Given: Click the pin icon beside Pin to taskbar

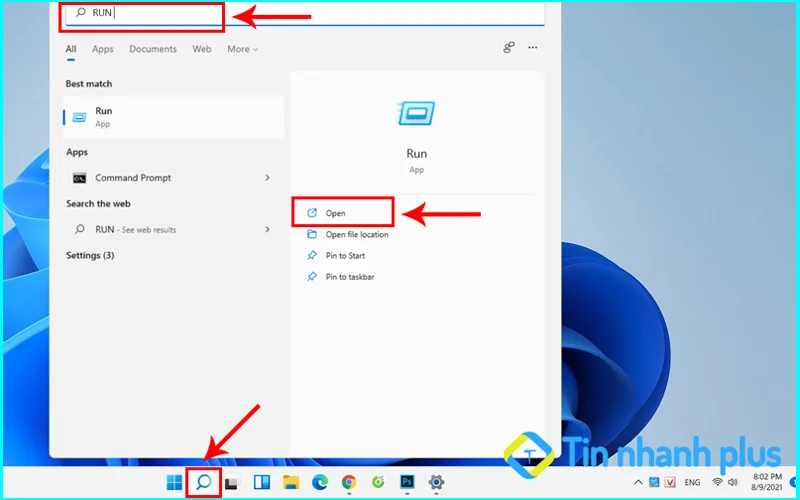Looking at the screenshot, I should point(311,277).
